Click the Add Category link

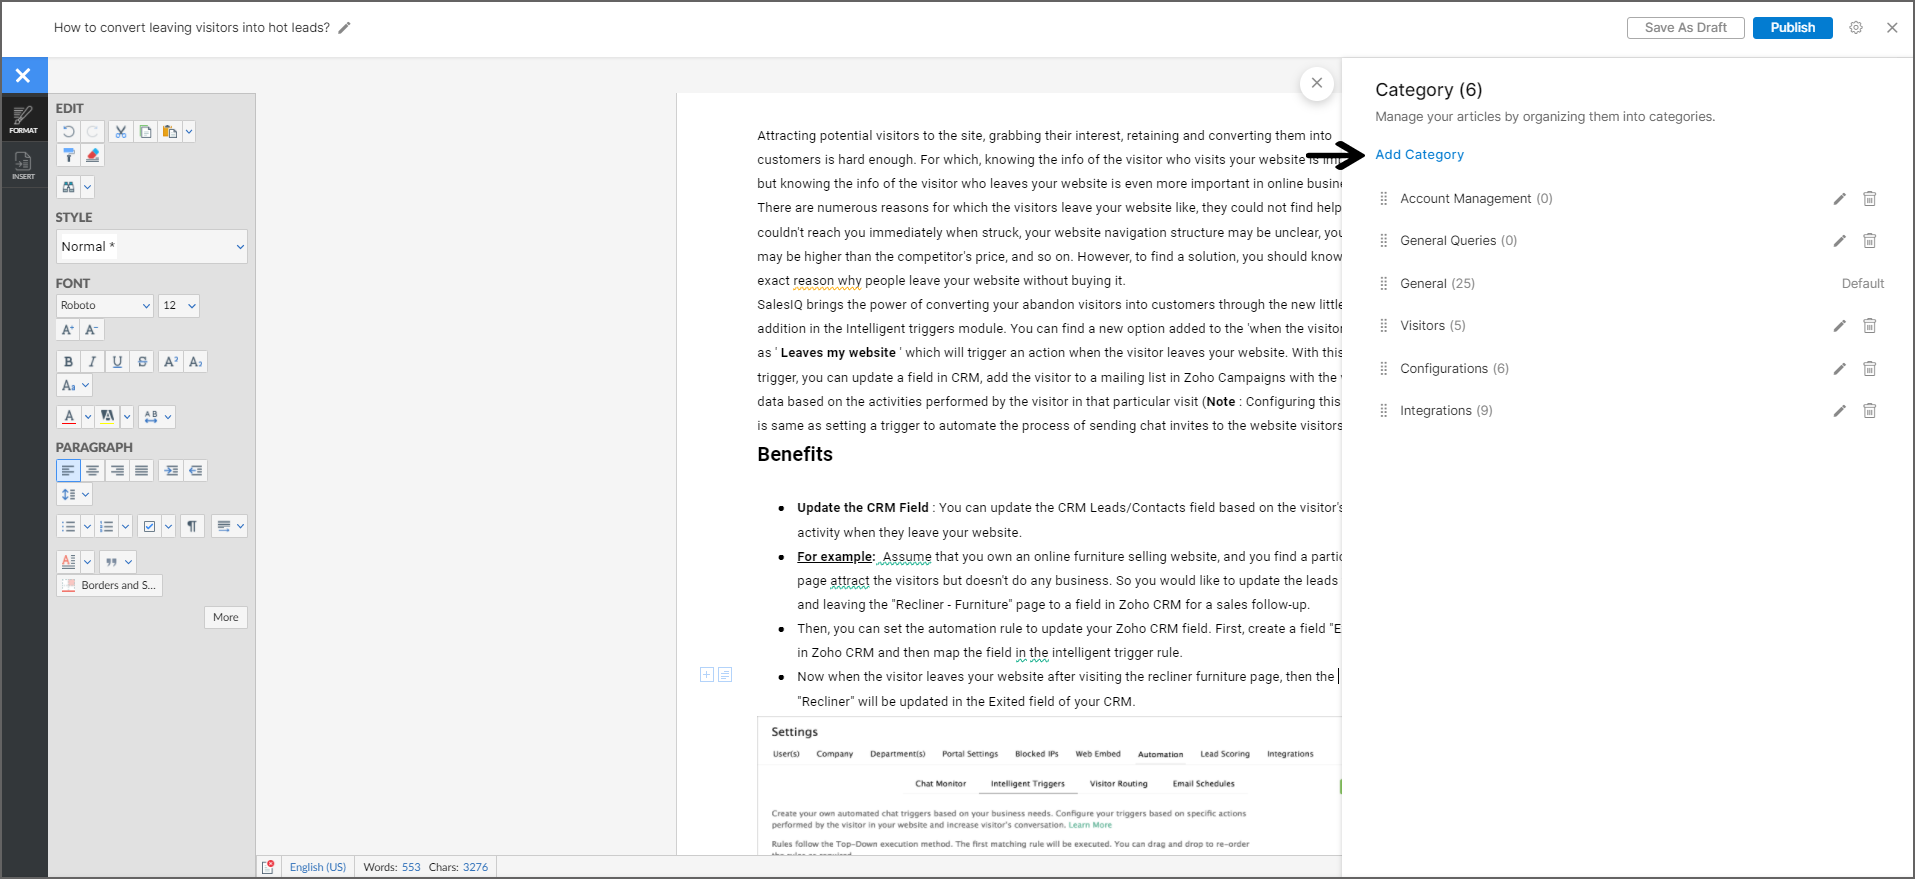(1419, 155)
